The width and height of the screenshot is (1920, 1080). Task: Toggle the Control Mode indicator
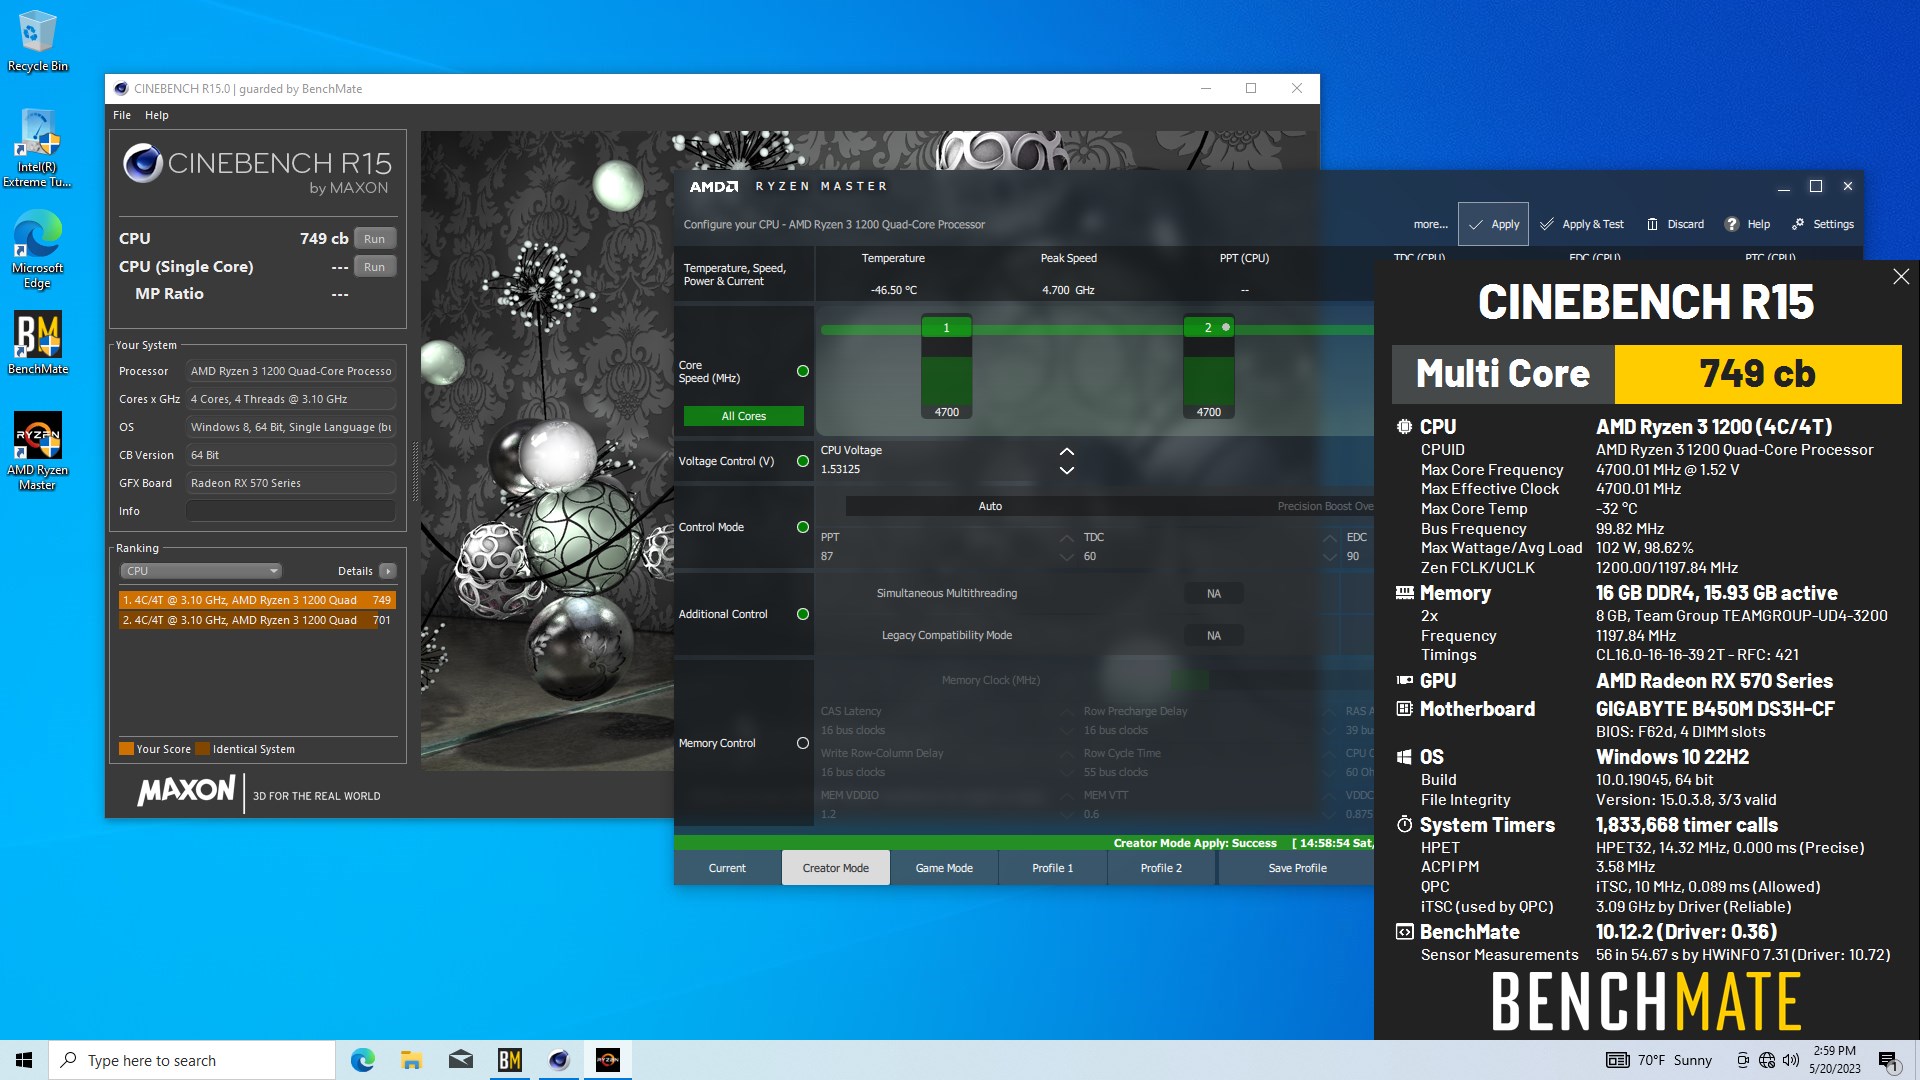(x=802, y=527)
